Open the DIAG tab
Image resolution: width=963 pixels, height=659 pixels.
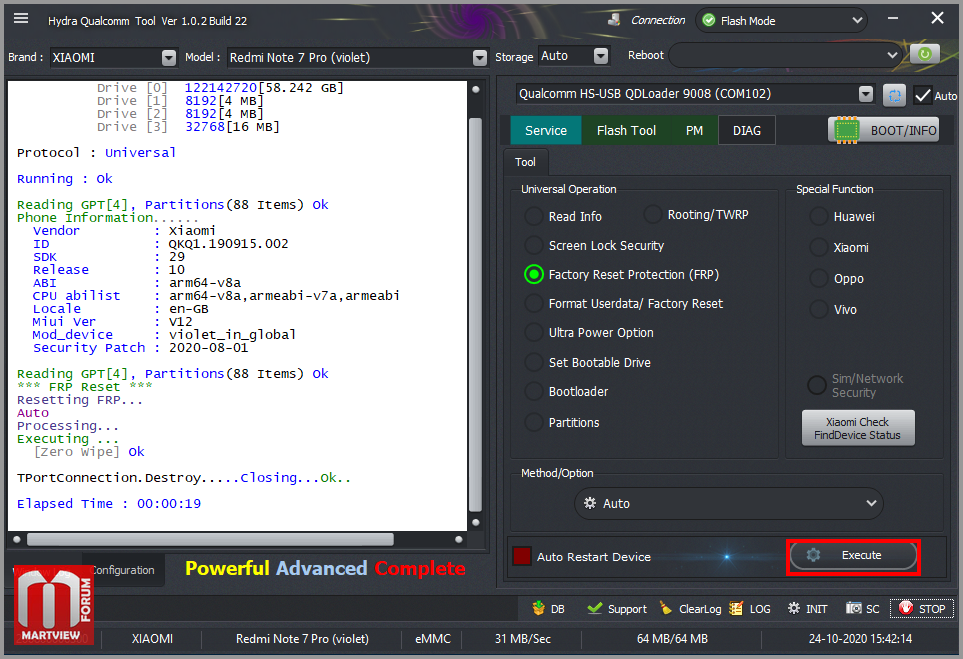746,130
